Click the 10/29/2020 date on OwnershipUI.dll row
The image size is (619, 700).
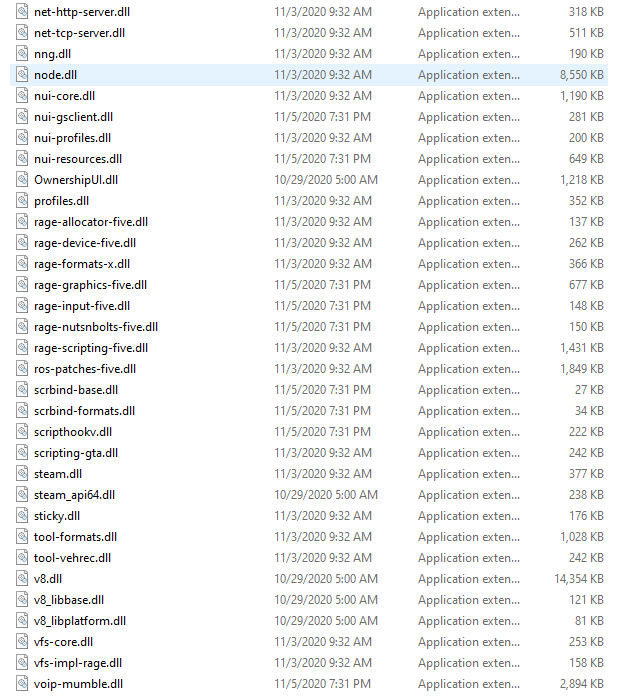(326, 179)
